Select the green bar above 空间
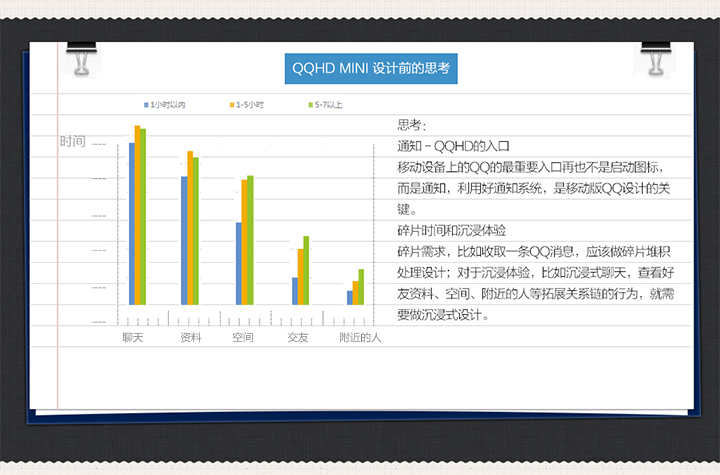720x475 pixels. 250,240
